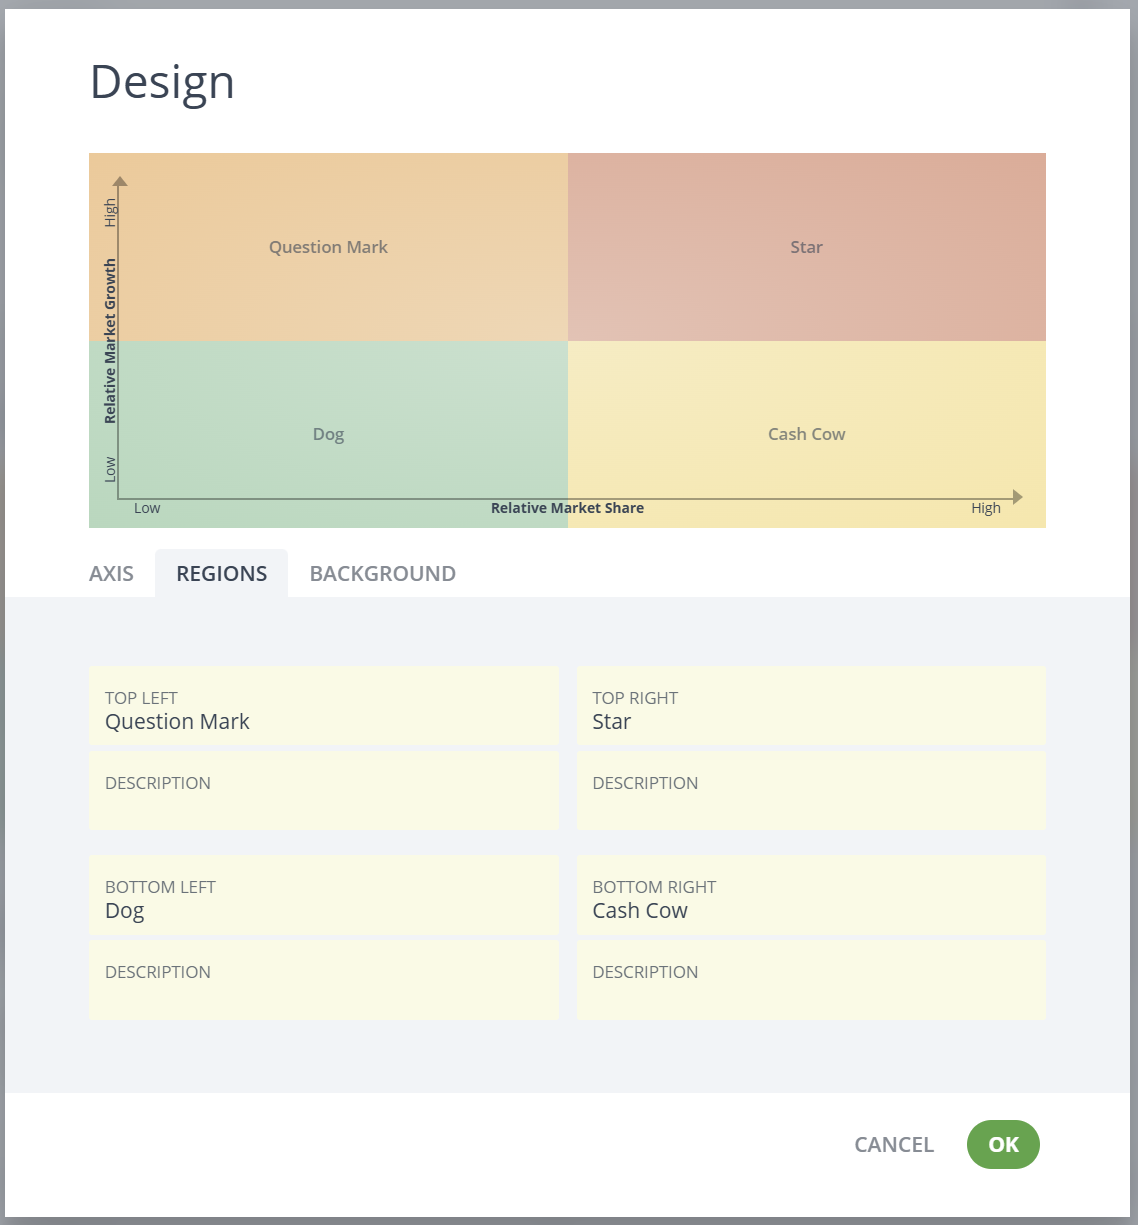This screenshot has width=1138, height=1225.
Task: Edit the Top Right region name field
Action: [x=811, y=706]
